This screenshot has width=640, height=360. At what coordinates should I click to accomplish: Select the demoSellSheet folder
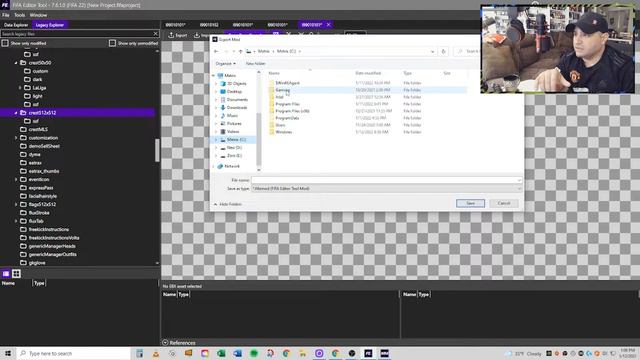point(44,146)
